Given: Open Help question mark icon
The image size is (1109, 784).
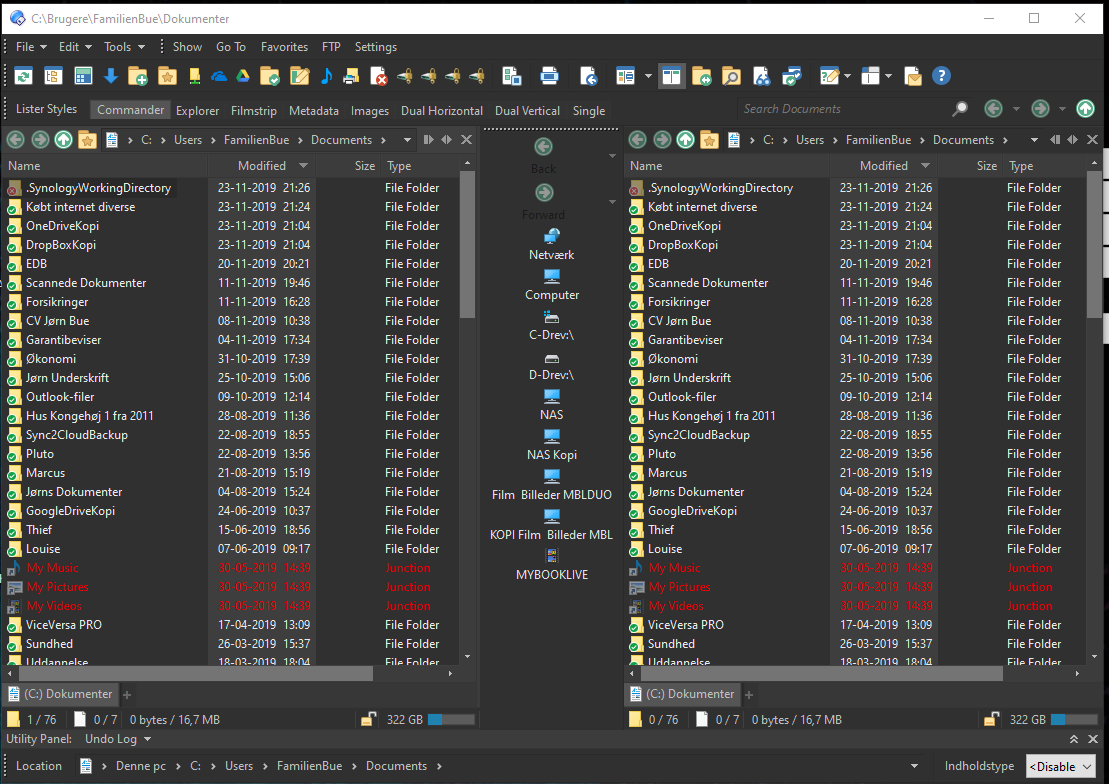Looking at the screenshot, I should 941,76.
